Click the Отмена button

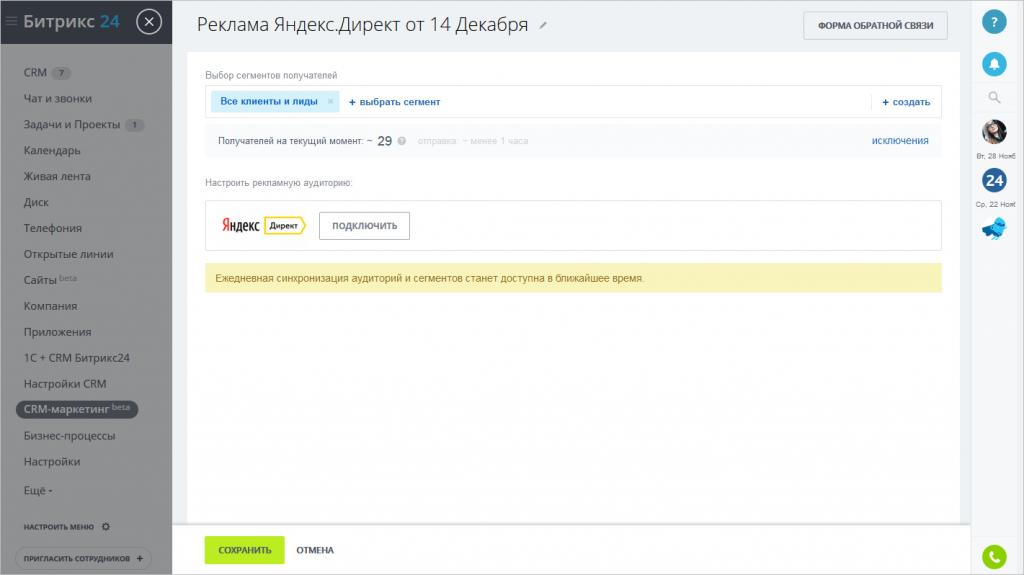315,550
